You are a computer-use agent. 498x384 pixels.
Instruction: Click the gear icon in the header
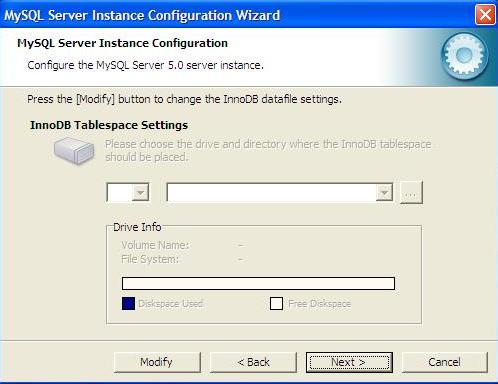pyautogui.click(x=464, y=56)
